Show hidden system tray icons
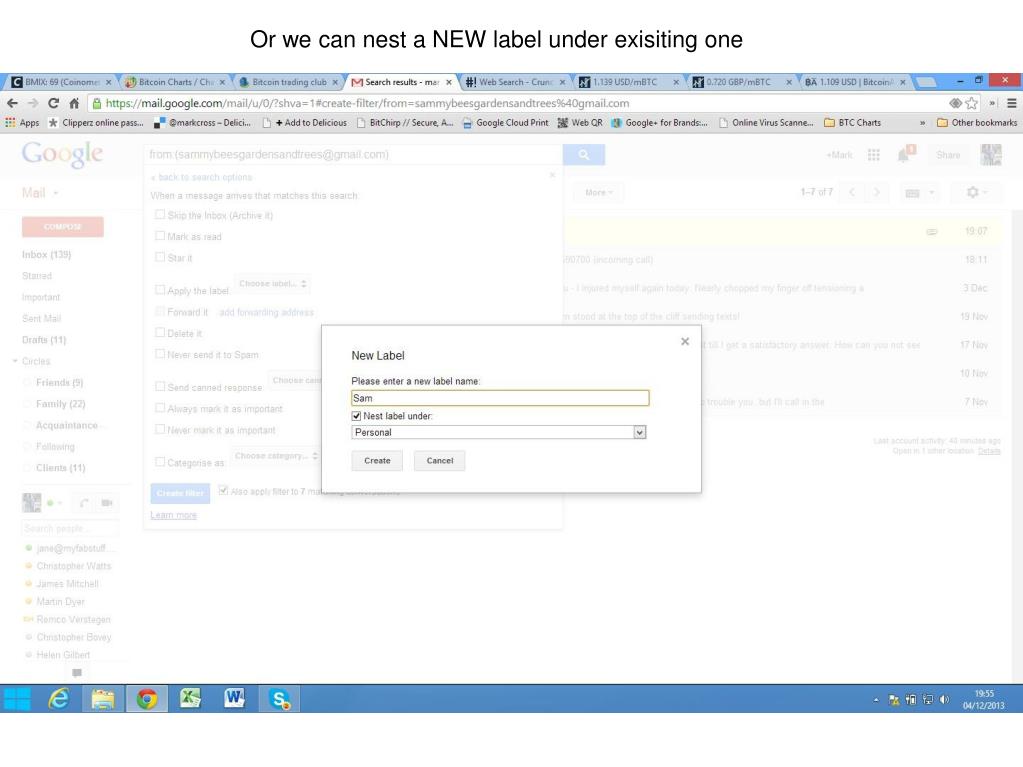The height and width of the screenshot is (767, 1023). point(876,700)
